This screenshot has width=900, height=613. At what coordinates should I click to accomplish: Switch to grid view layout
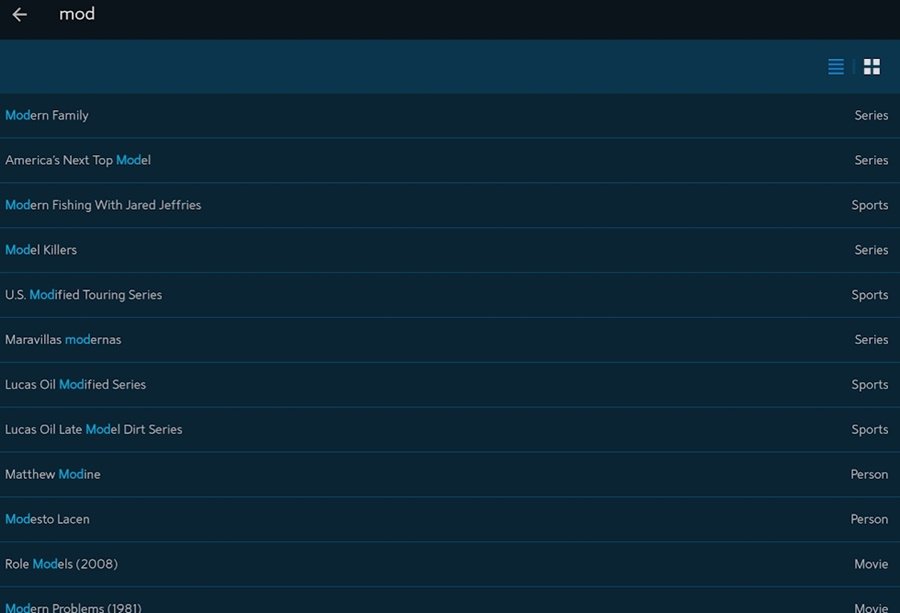pyautogui.click(x=872, y=67)
